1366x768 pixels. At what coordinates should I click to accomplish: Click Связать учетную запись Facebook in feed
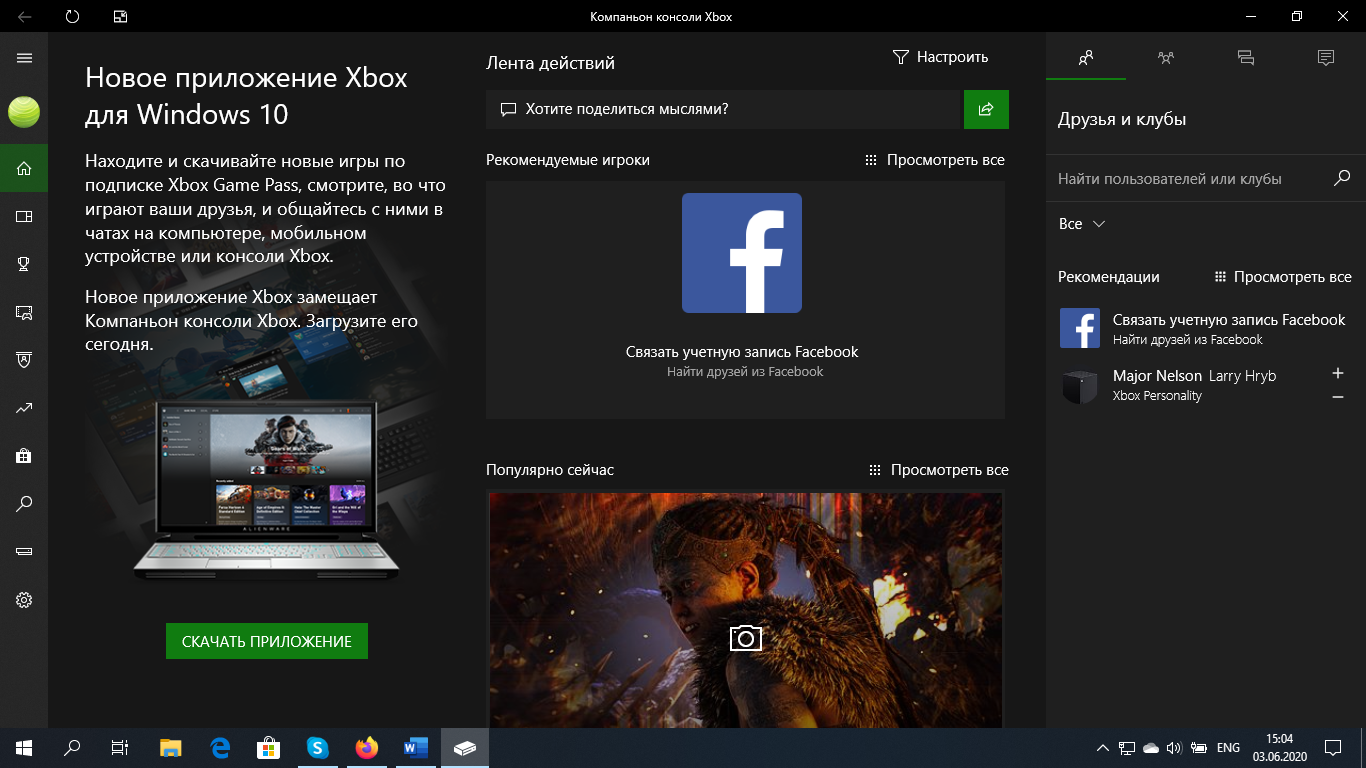click(x=742, y=352)
